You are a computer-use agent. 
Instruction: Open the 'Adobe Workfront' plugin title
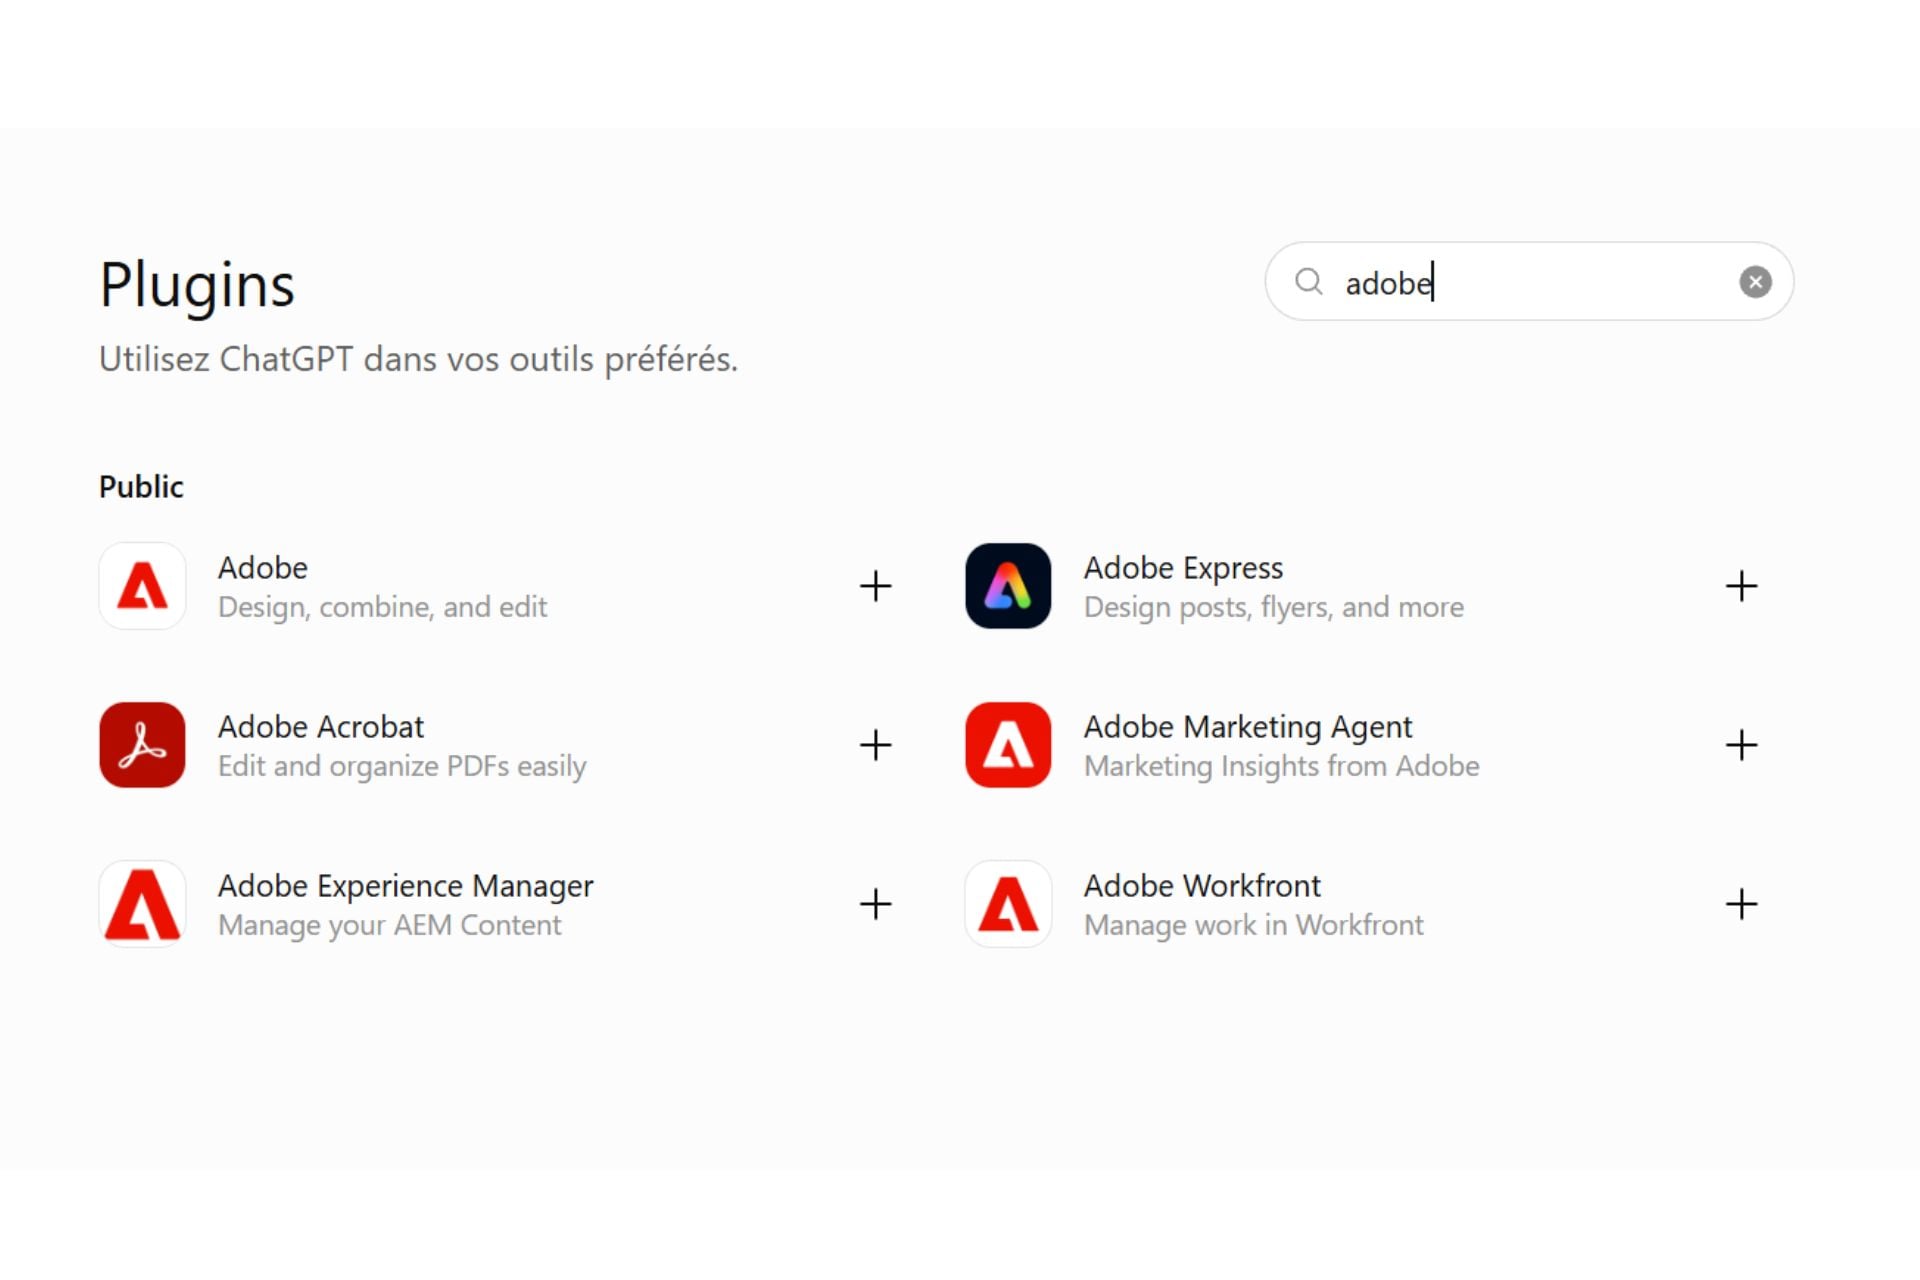pos(1202,885)
